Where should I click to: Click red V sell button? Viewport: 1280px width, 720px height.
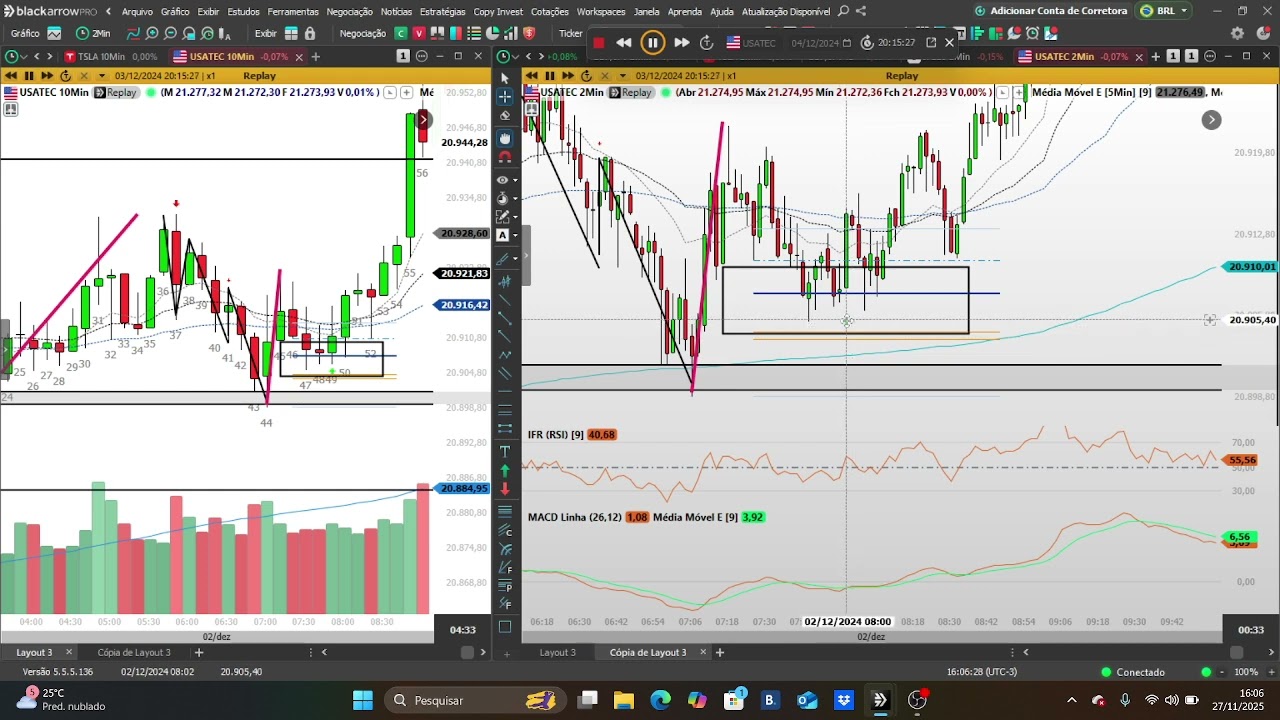tap(418, 33)
